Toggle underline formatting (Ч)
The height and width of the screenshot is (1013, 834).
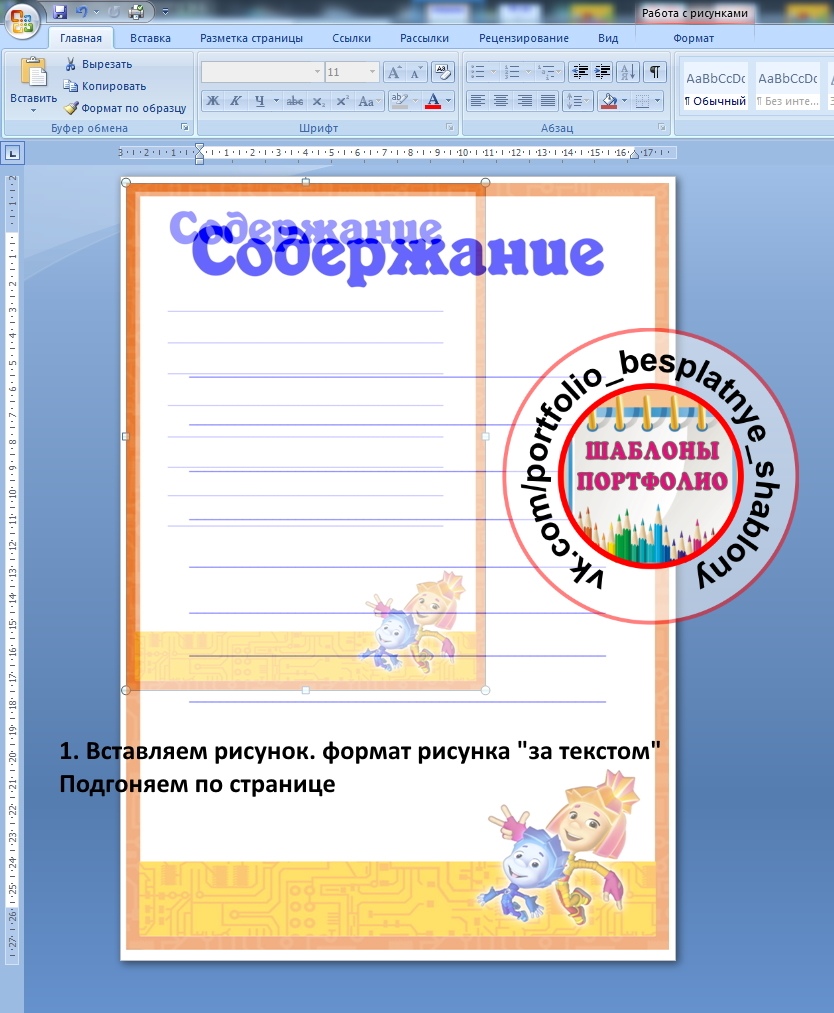[259, 101]
